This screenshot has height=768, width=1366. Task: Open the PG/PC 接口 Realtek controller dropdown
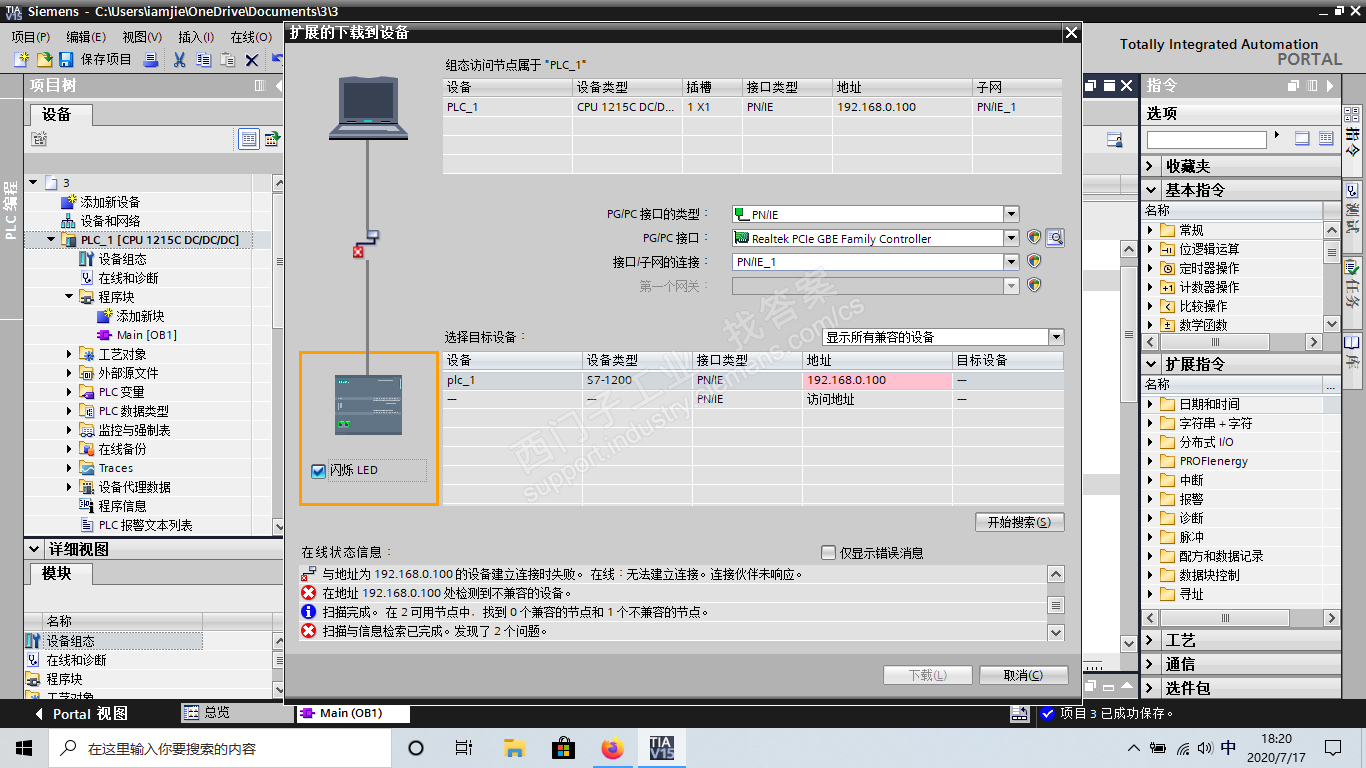click(x=1011, y=238)
